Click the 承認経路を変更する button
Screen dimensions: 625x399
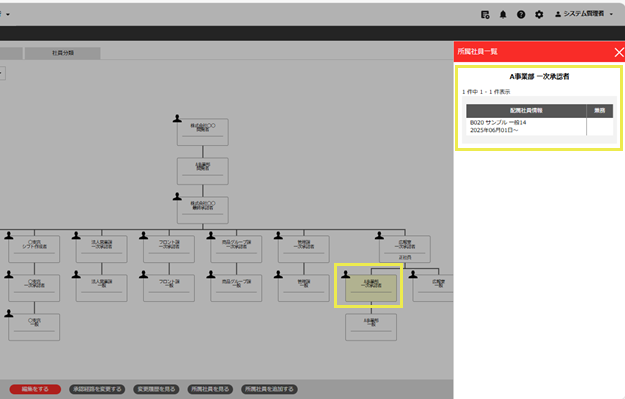pyautogui.click(x=97, y=389)
